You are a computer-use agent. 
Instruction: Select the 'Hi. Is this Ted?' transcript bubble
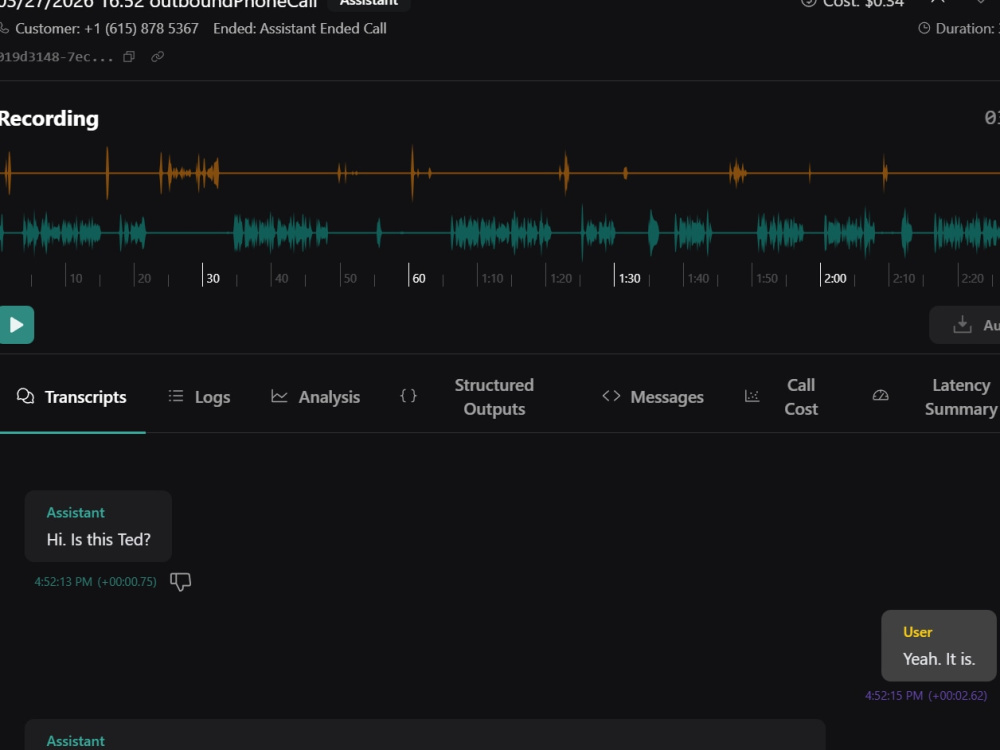[x=98, y=526]
